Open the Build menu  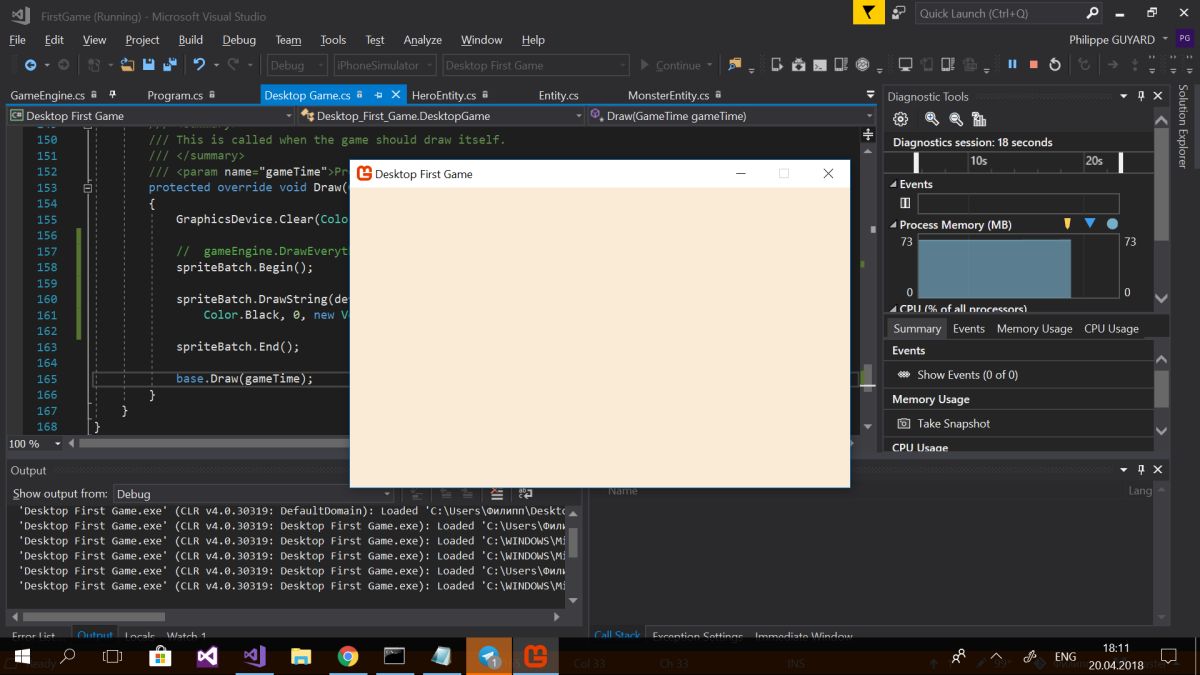point(191,40)
